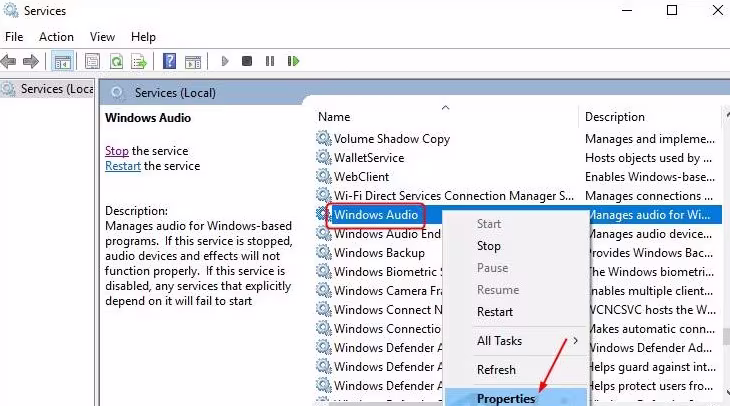Click the 'Enables Windows-base...' description
Viewport: 730px width, 406px height.
(650, 177)
